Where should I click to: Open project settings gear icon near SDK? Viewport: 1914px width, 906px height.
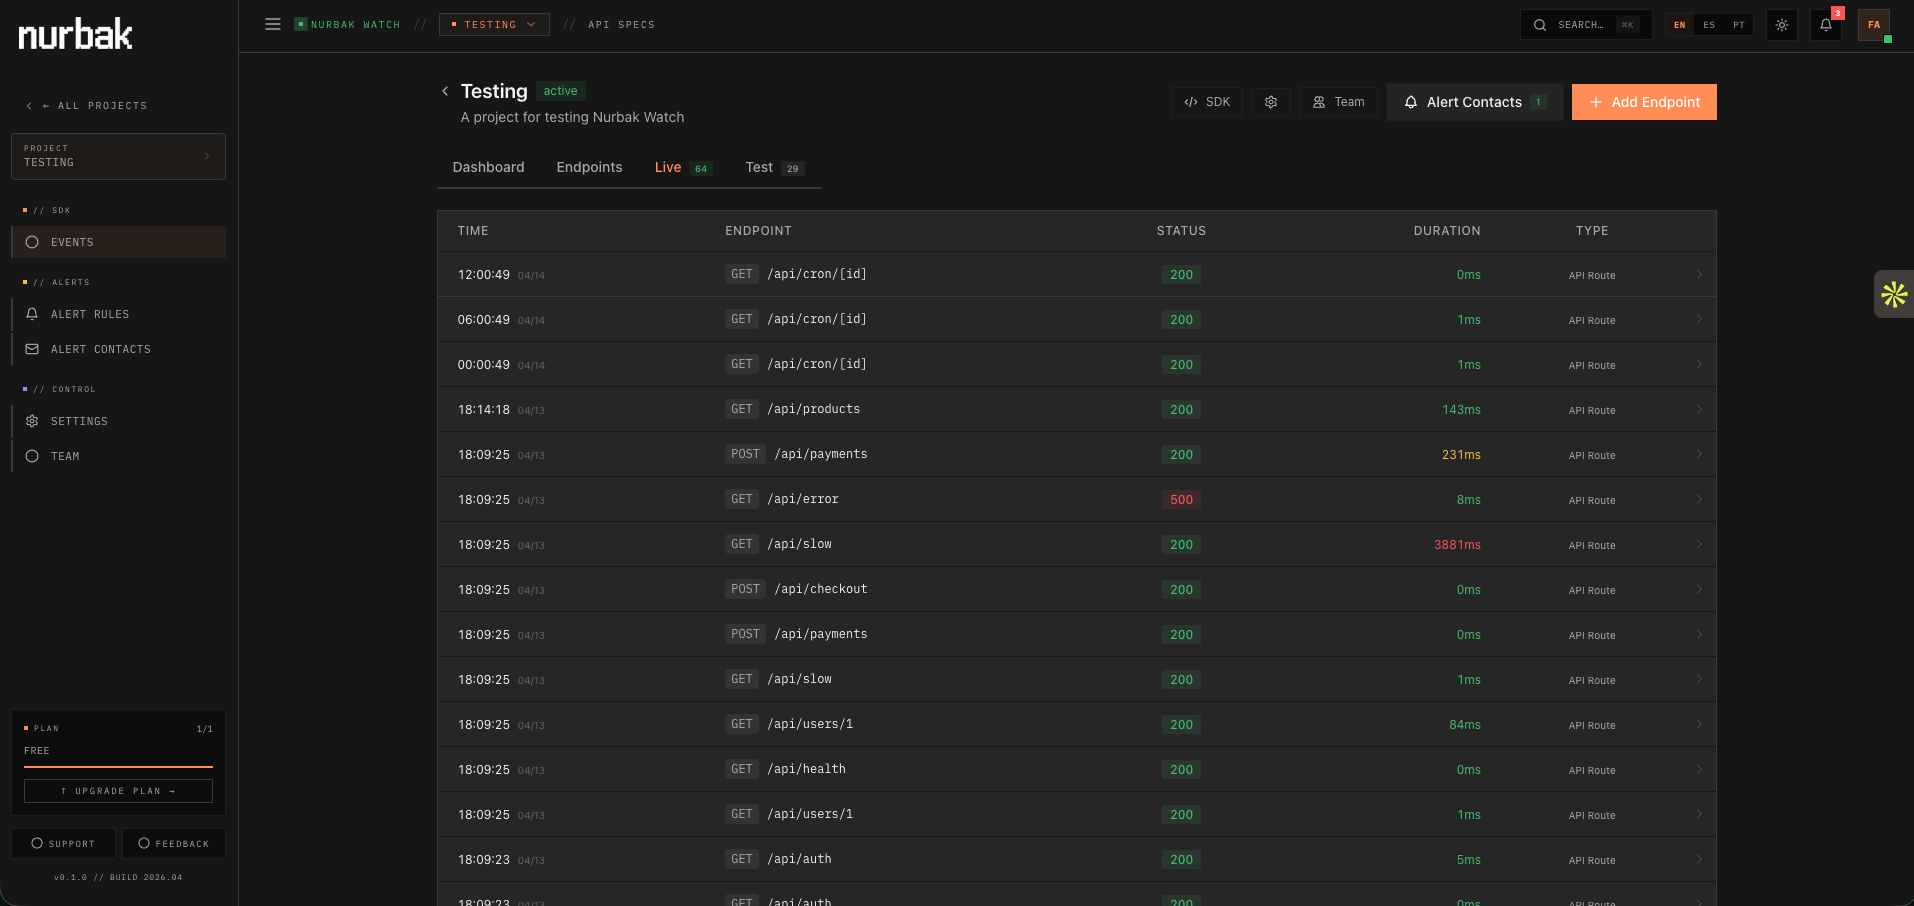(x=1271, y=102)
